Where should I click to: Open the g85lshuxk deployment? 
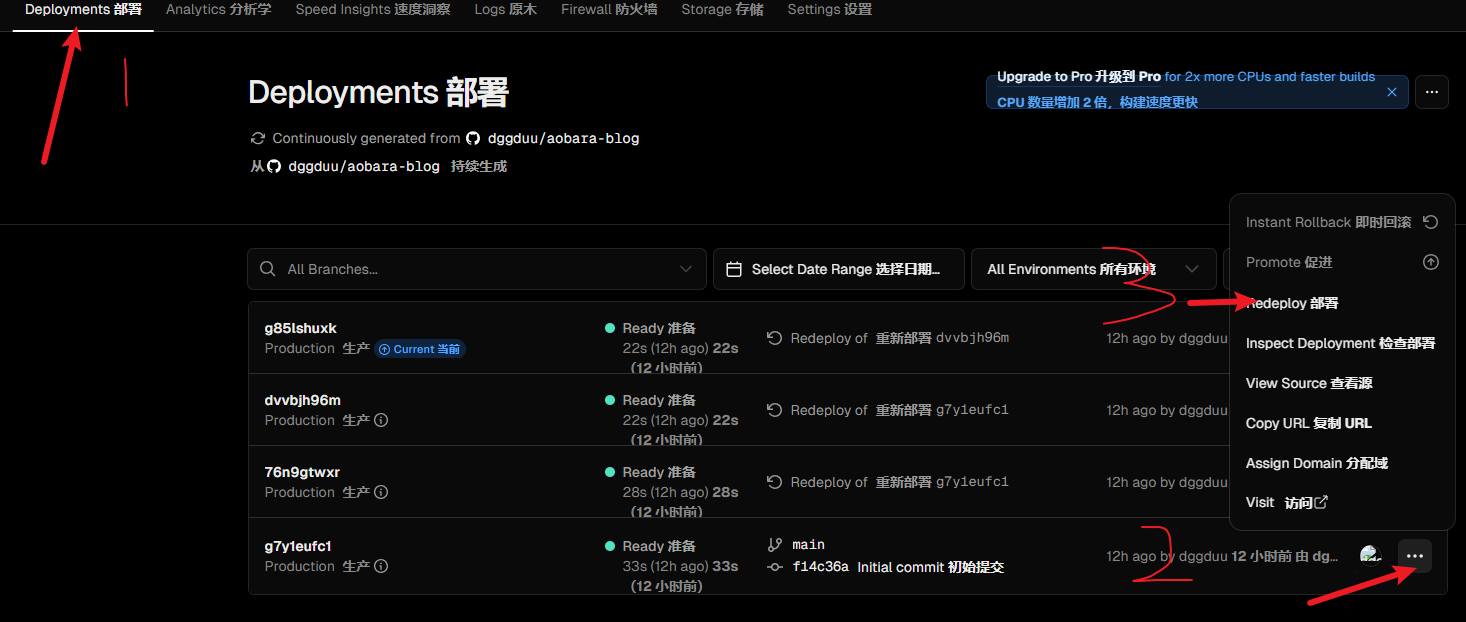pos(300,328)
